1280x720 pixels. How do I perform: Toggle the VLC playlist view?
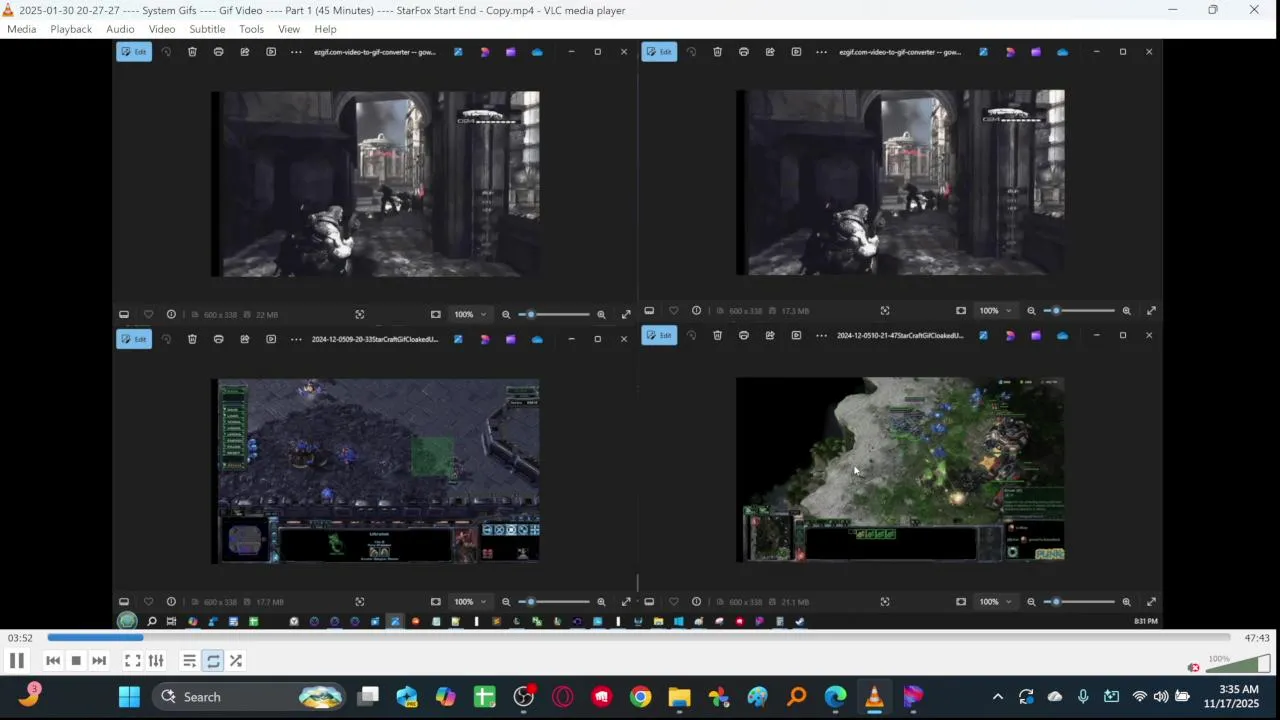[x=189, y=661]
